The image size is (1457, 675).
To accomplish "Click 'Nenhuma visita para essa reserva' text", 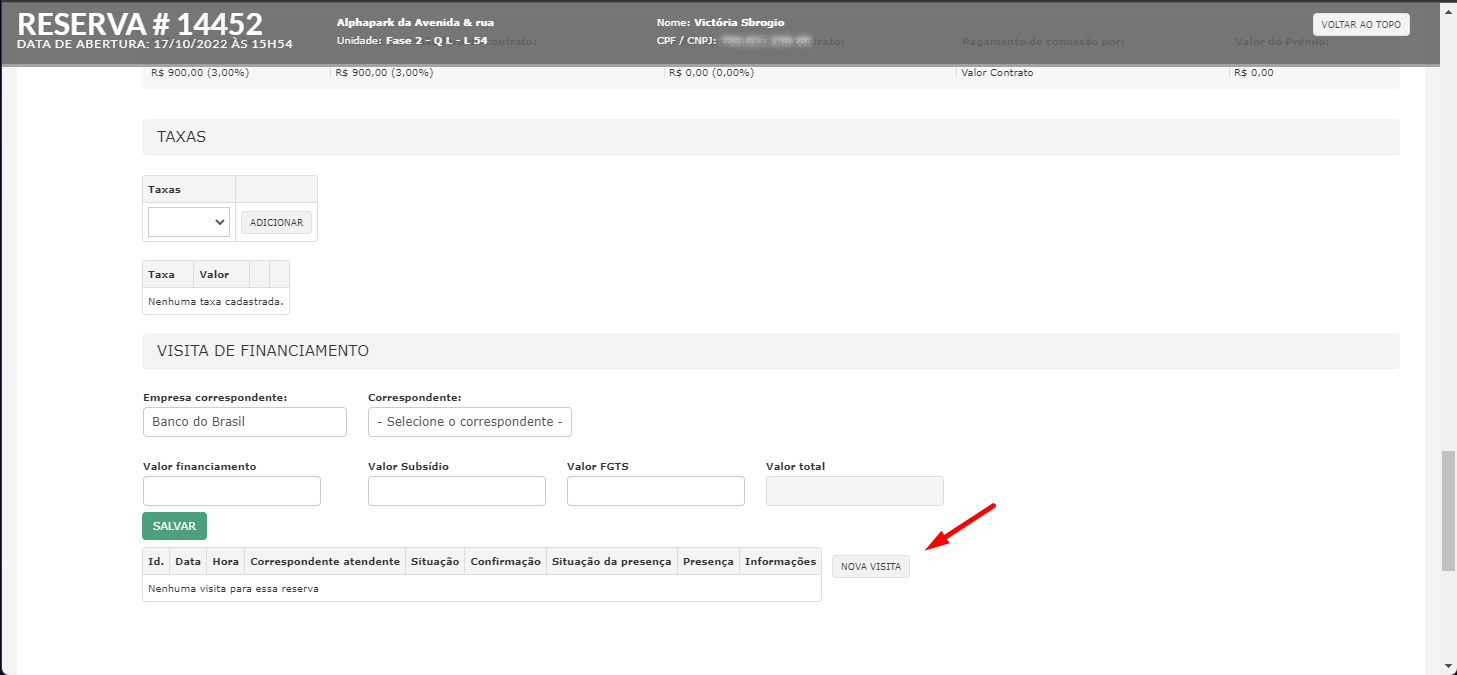I will tap(233, 589).
